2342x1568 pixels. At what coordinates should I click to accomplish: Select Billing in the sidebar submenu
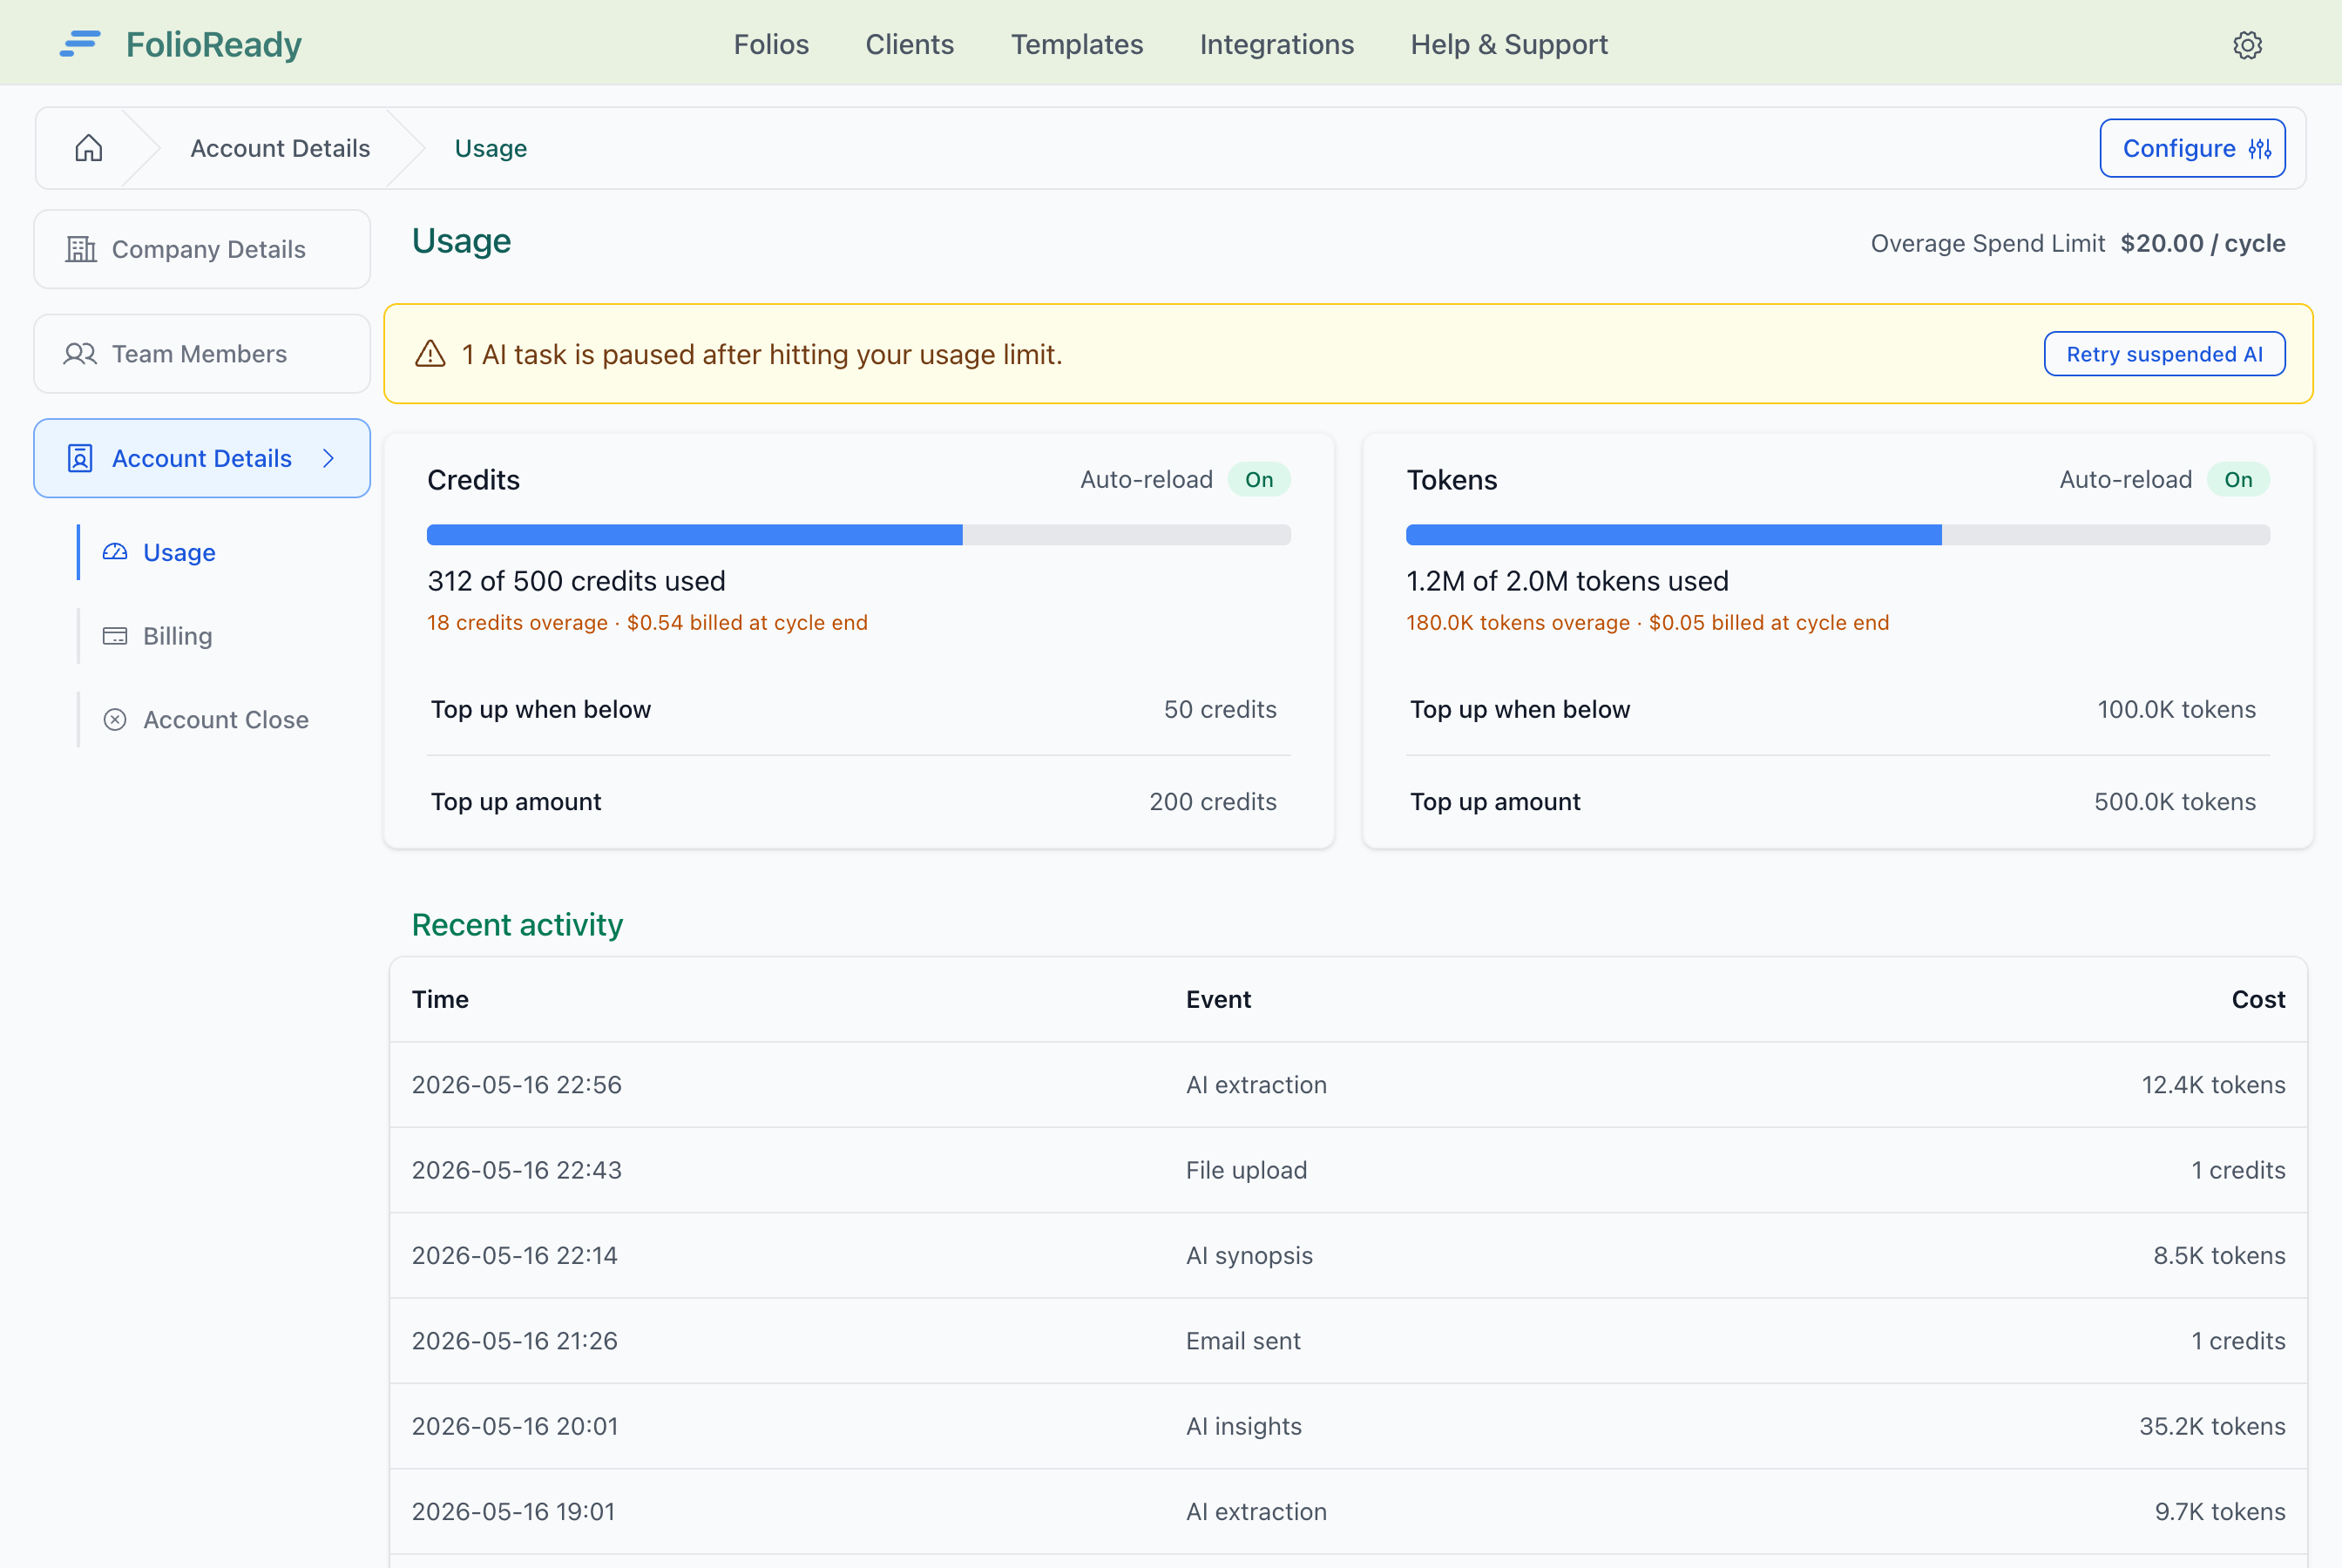[x=177, y=636]
